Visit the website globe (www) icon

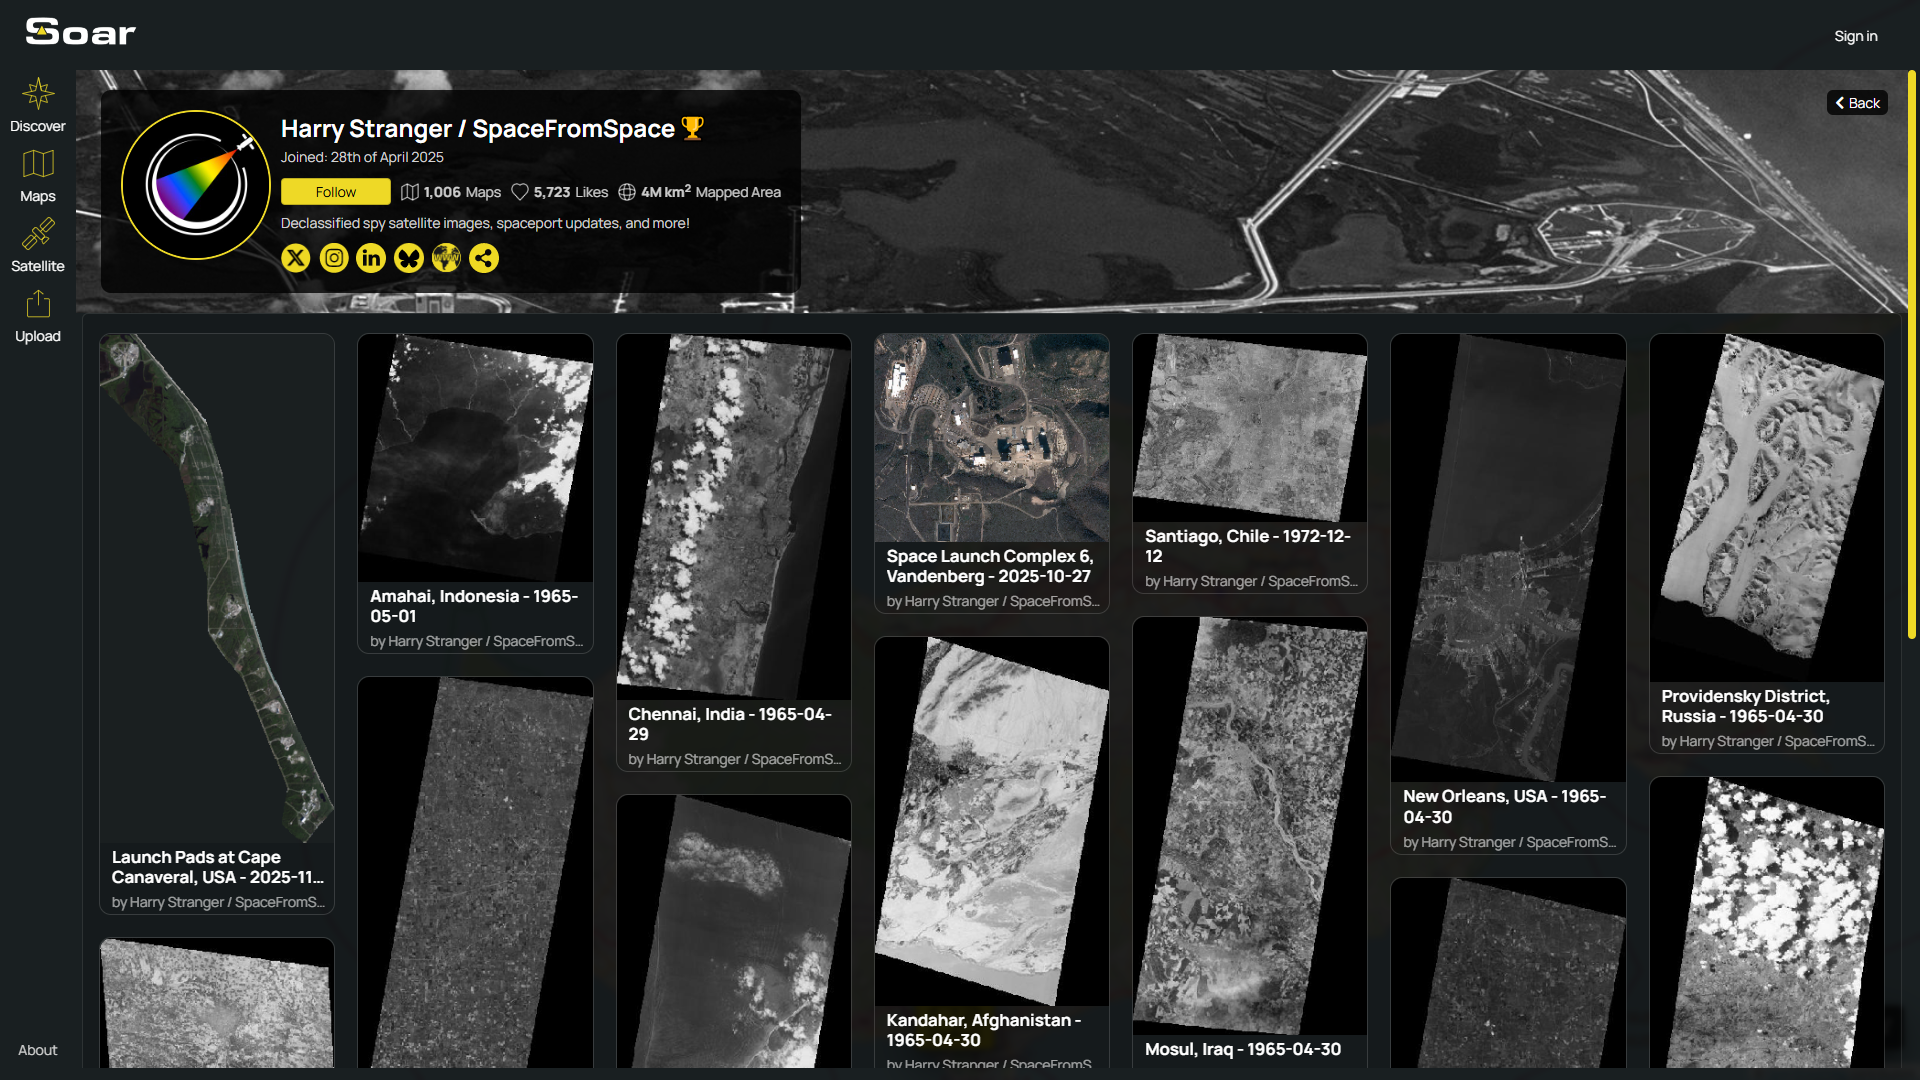pyautogui.click(x=446, y=258)
